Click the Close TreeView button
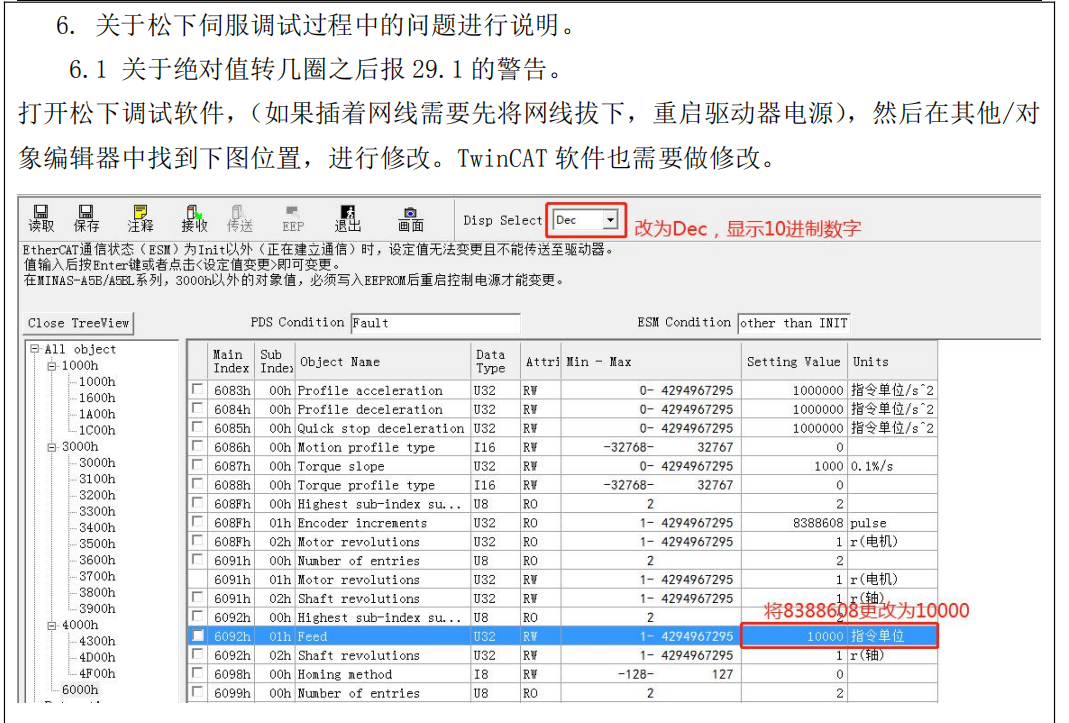This screenshot has height=723, width=1069. 78,323
